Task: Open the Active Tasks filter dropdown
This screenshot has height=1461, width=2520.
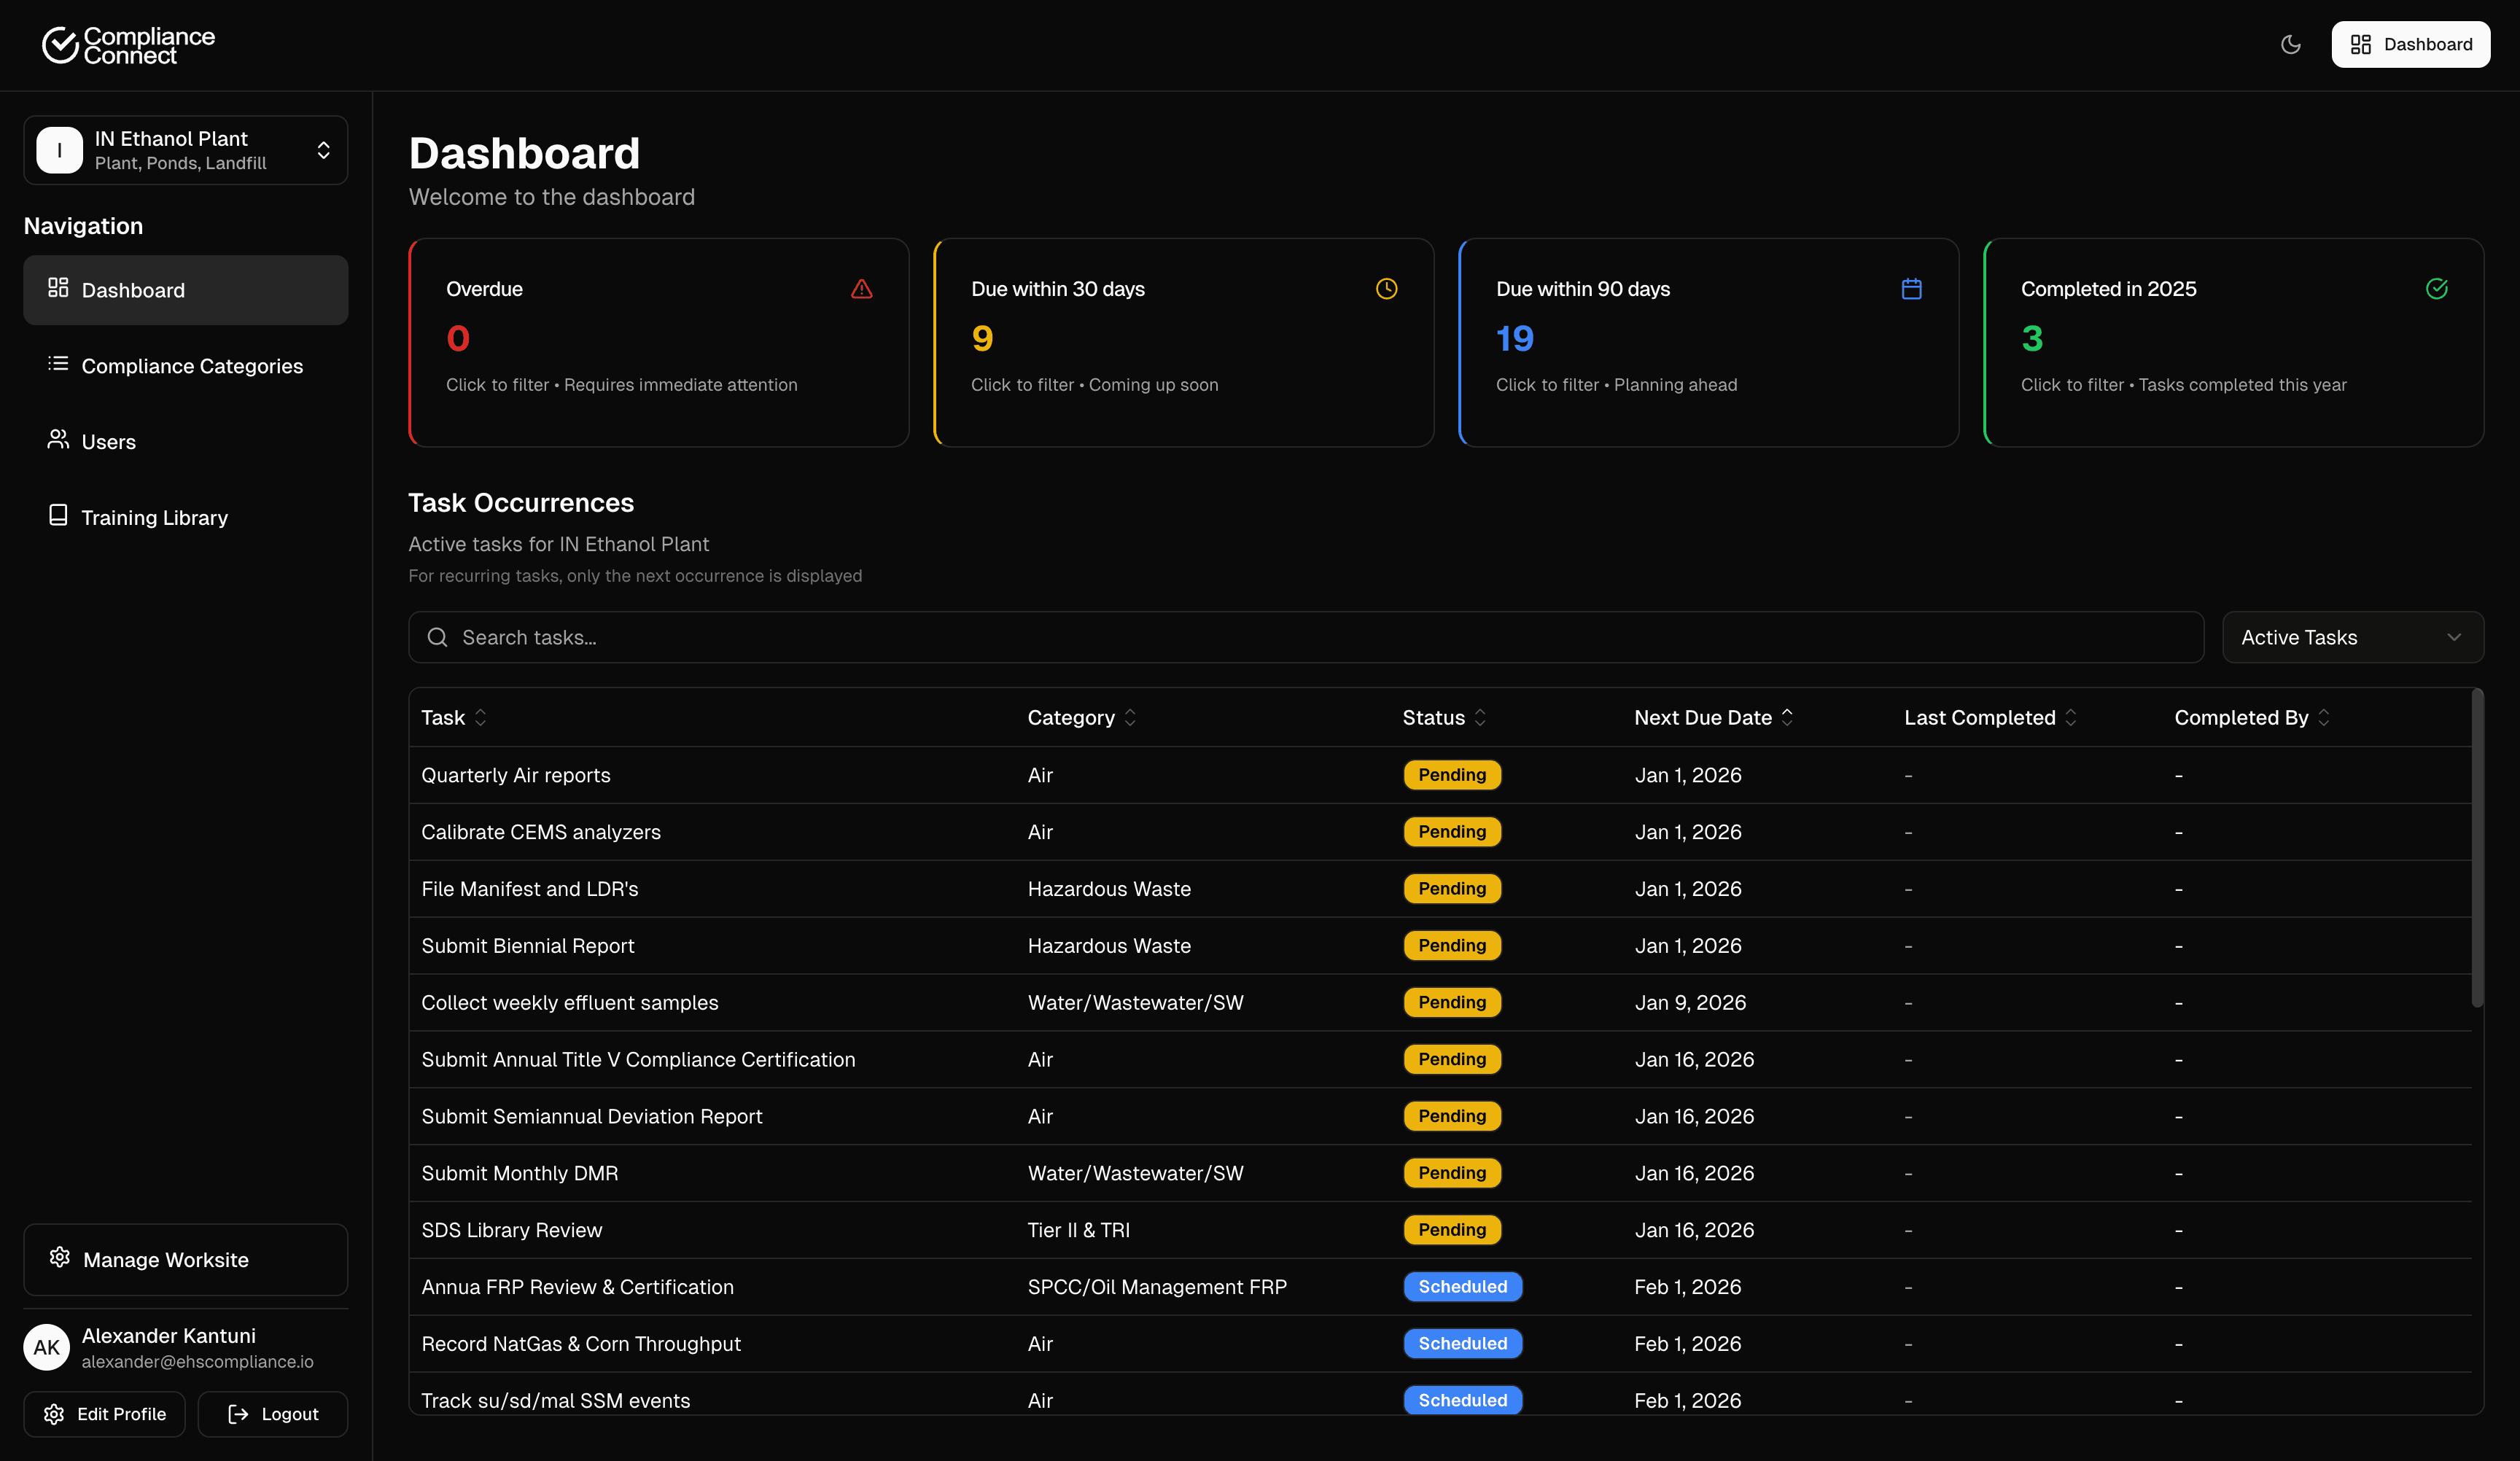Action: [x=2352, y=637]
